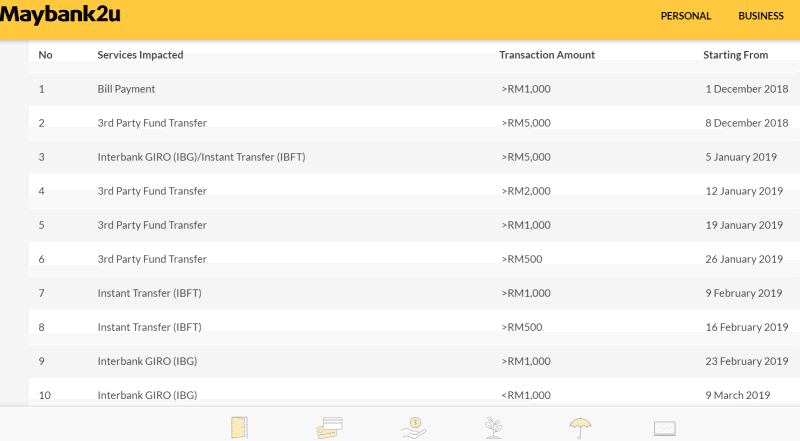Select "Interbank GIRO (IBG)" in row 10
Viewport: 800px width, 441px height.
147,395
